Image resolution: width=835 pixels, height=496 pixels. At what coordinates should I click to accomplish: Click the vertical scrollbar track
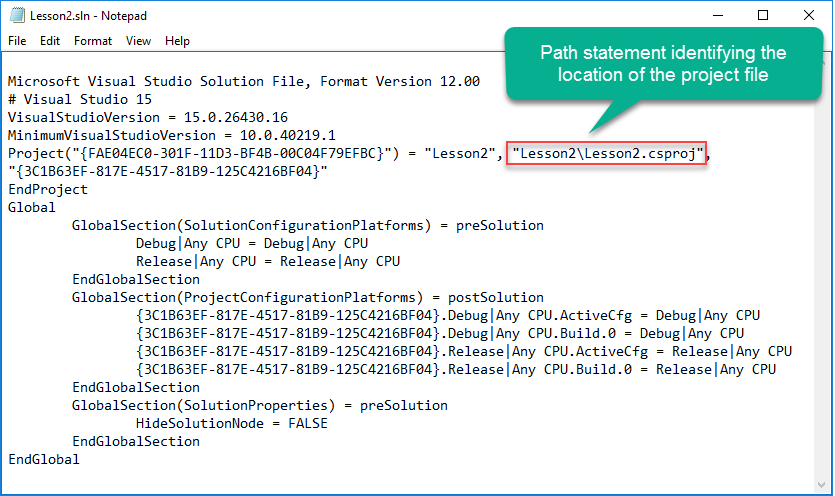pos(822,266)
